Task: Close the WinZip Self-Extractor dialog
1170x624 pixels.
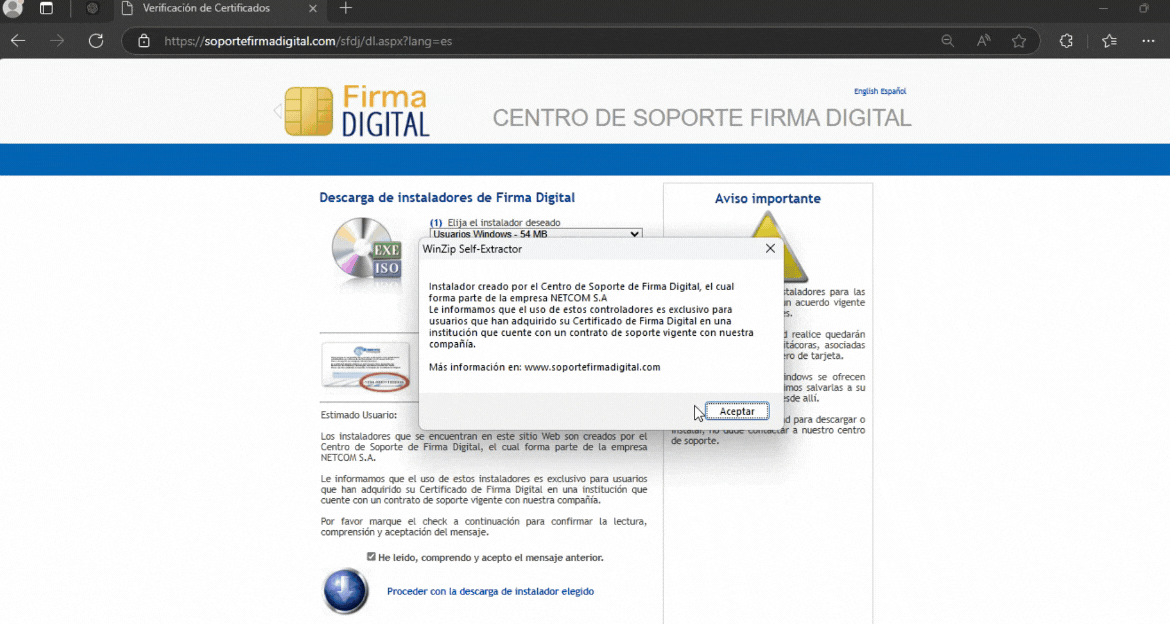Action: click(770, 248)
